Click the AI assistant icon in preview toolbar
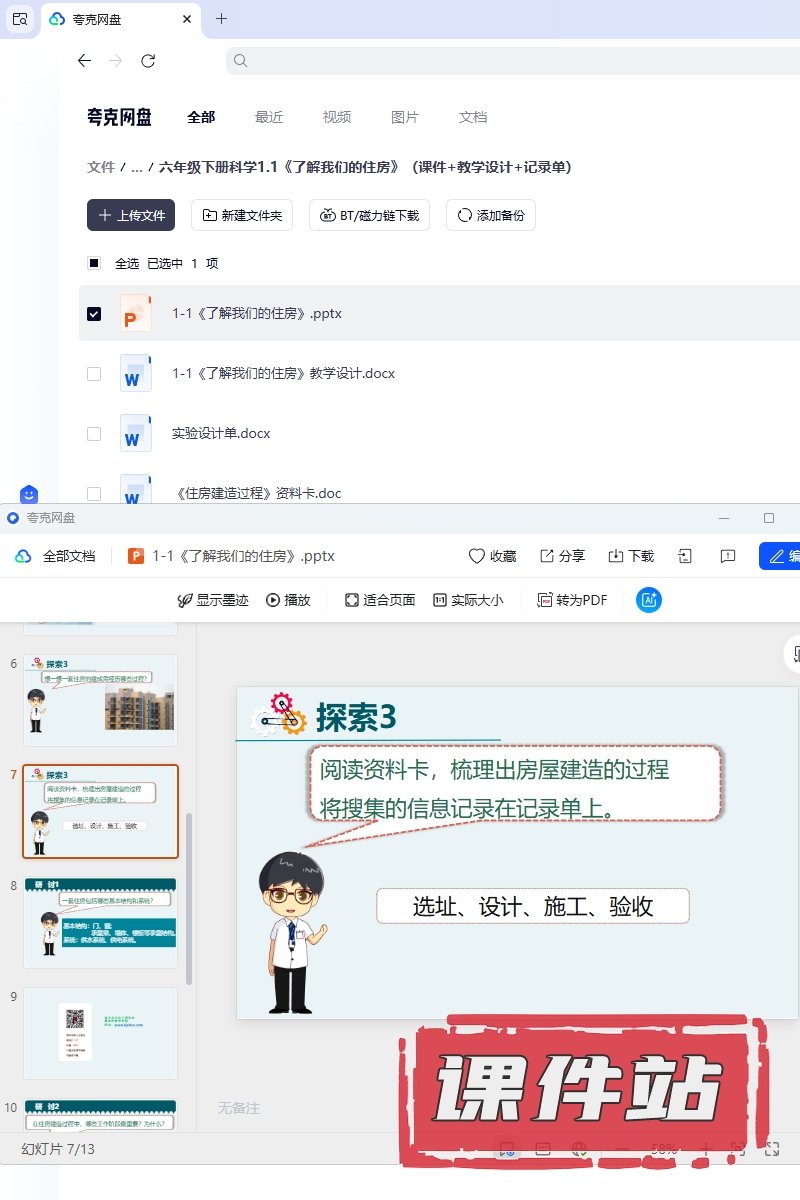 pyautogui.click(x=649, y=600)
